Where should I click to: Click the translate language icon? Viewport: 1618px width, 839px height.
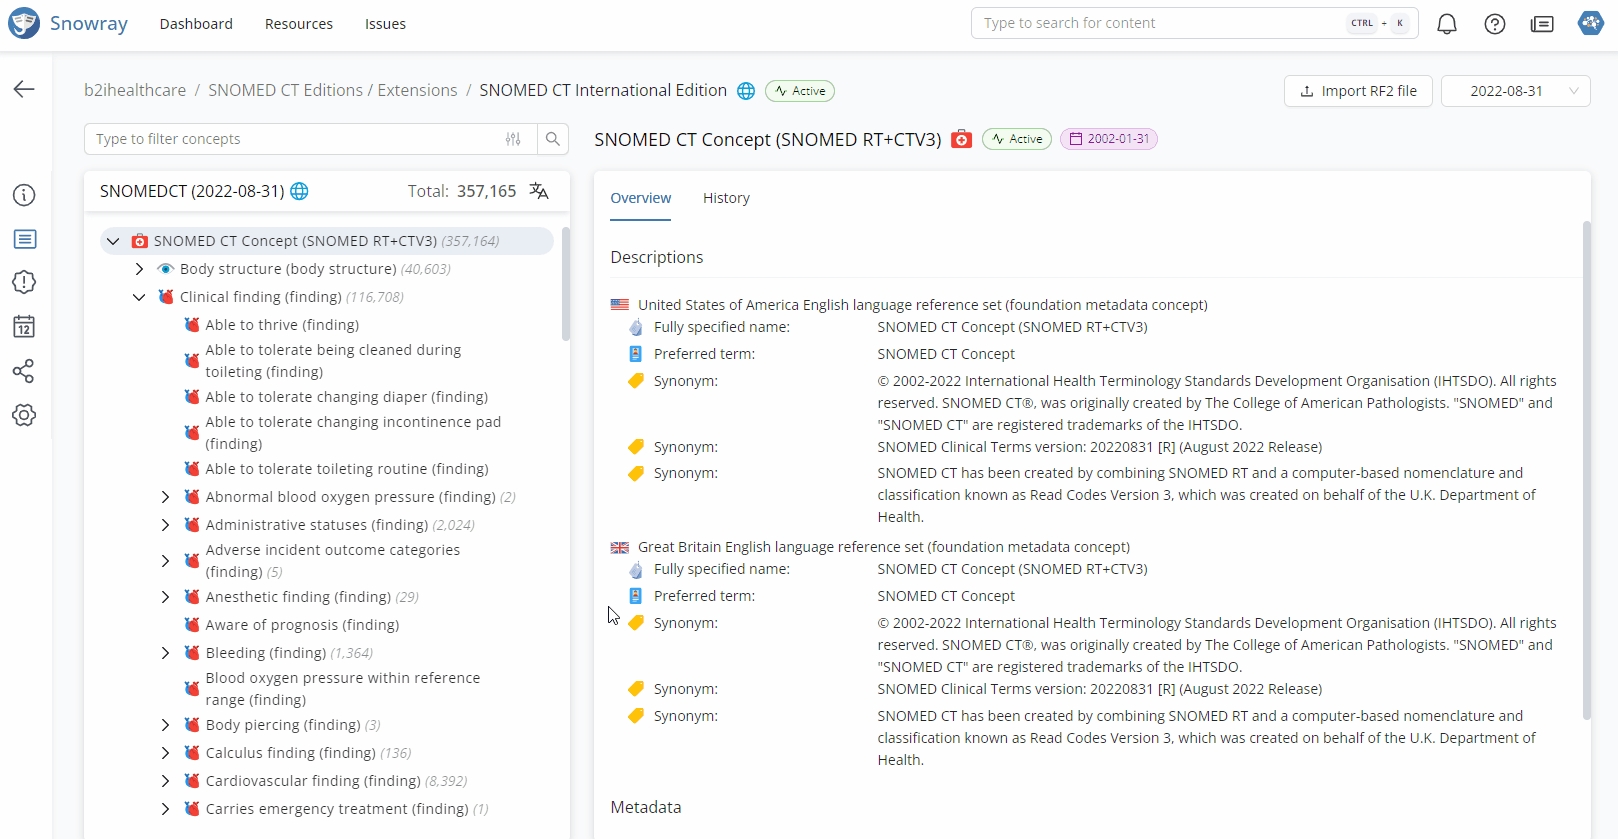539,191
